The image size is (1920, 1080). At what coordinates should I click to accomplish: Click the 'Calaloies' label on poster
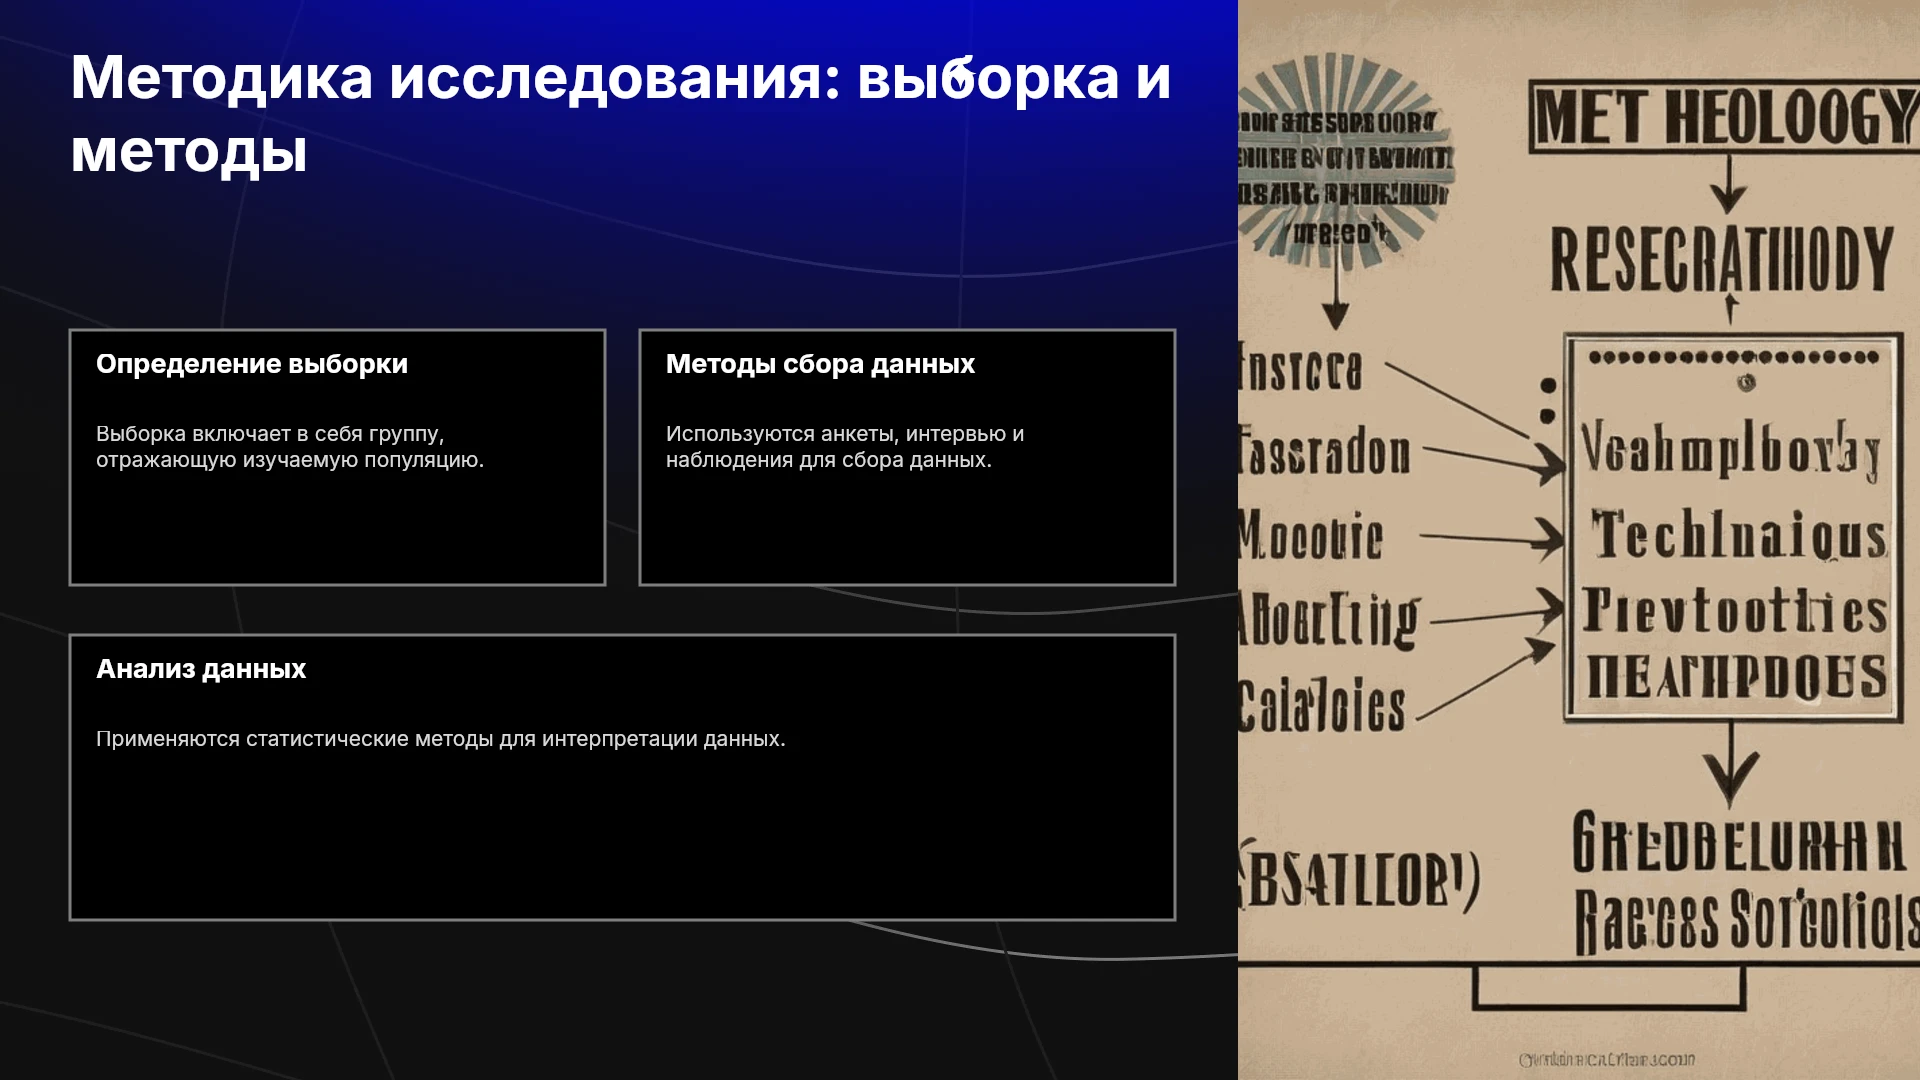(x=1321, y=706)
